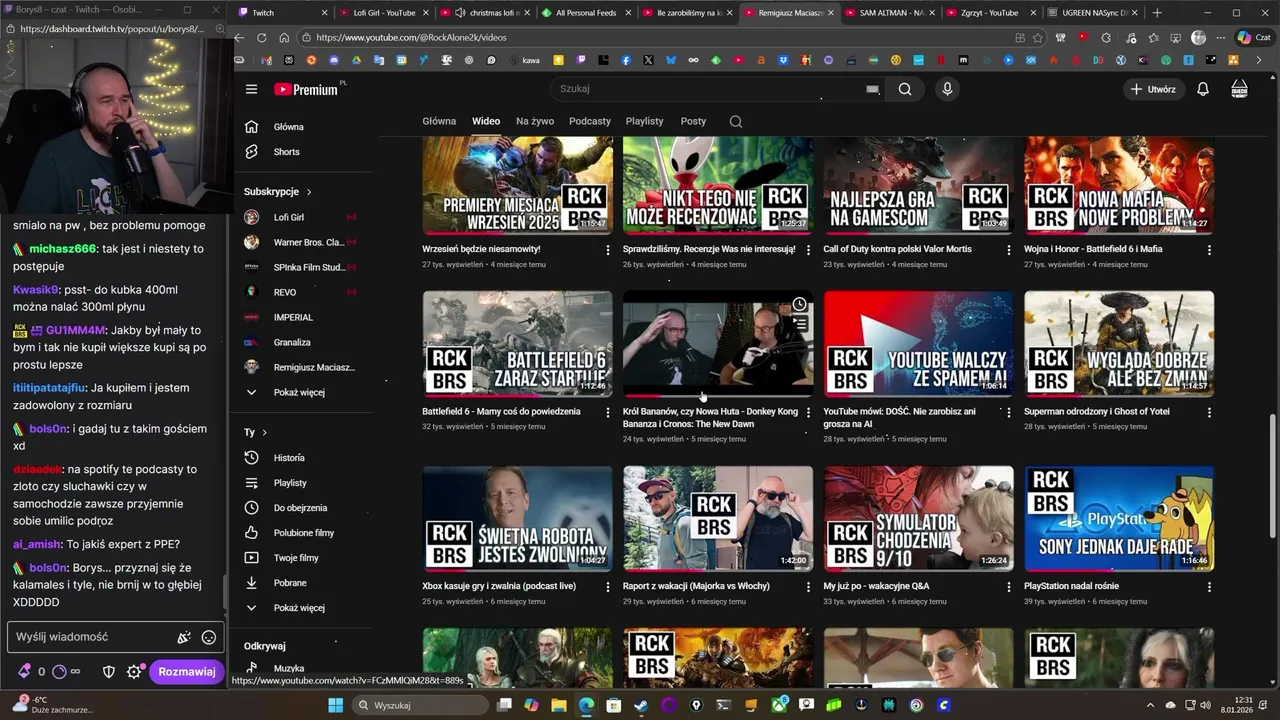Switch to the Główna channel tab
This screenshot has height=720, width=1280.
439,121
